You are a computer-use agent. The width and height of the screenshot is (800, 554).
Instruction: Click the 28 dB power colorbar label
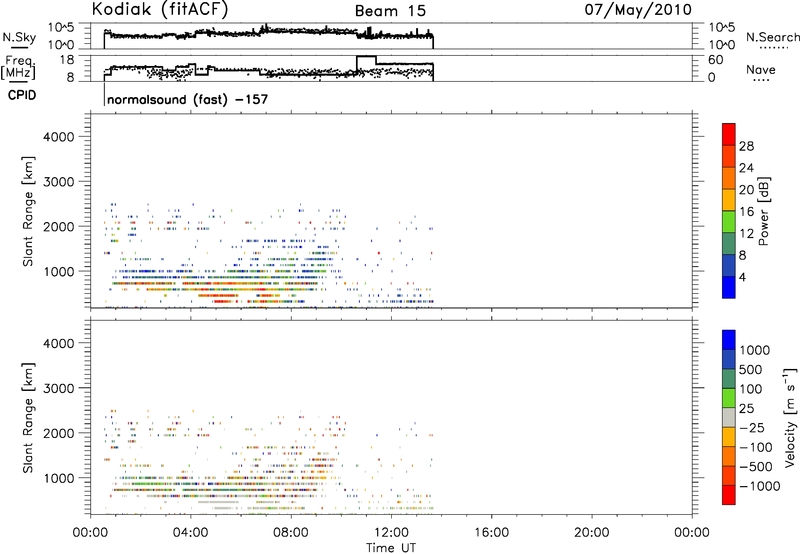746,146
